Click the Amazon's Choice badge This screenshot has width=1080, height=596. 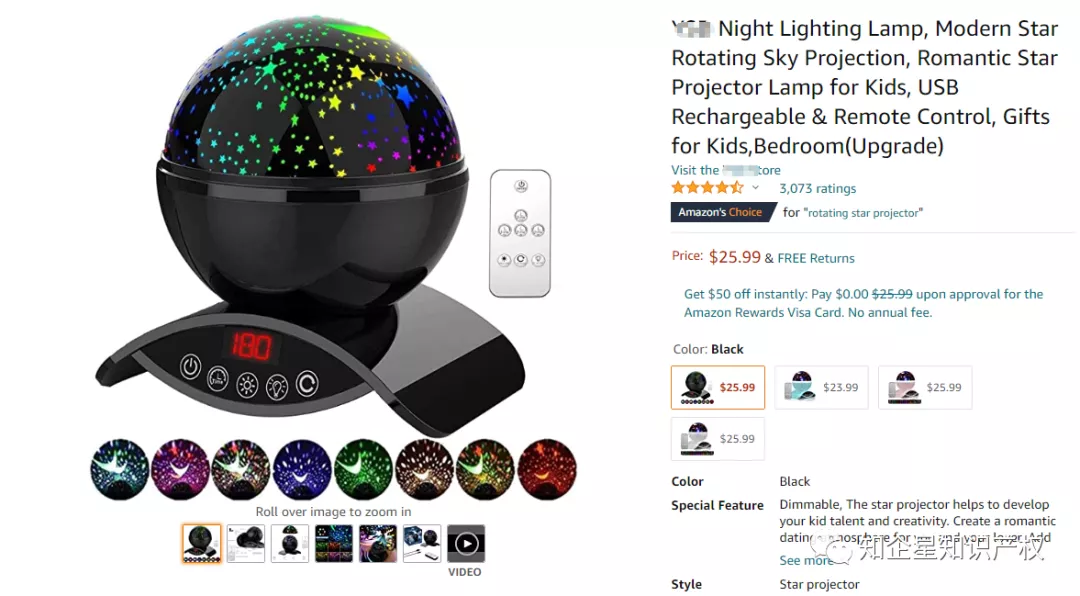(720, 212)
